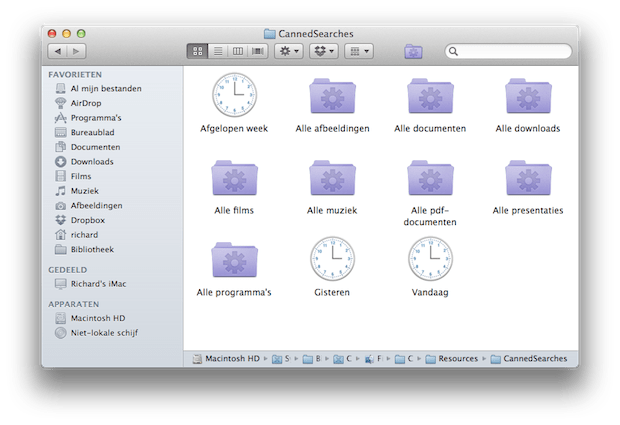The width and height of the screenshot is (620, 425).
Task: Click the S folder in path bar
Action: point(281,359)
